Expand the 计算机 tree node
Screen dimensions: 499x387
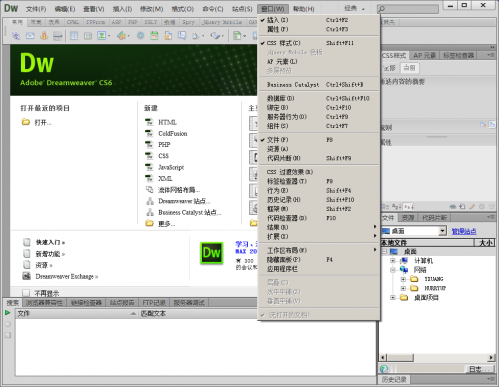[393, 260]
